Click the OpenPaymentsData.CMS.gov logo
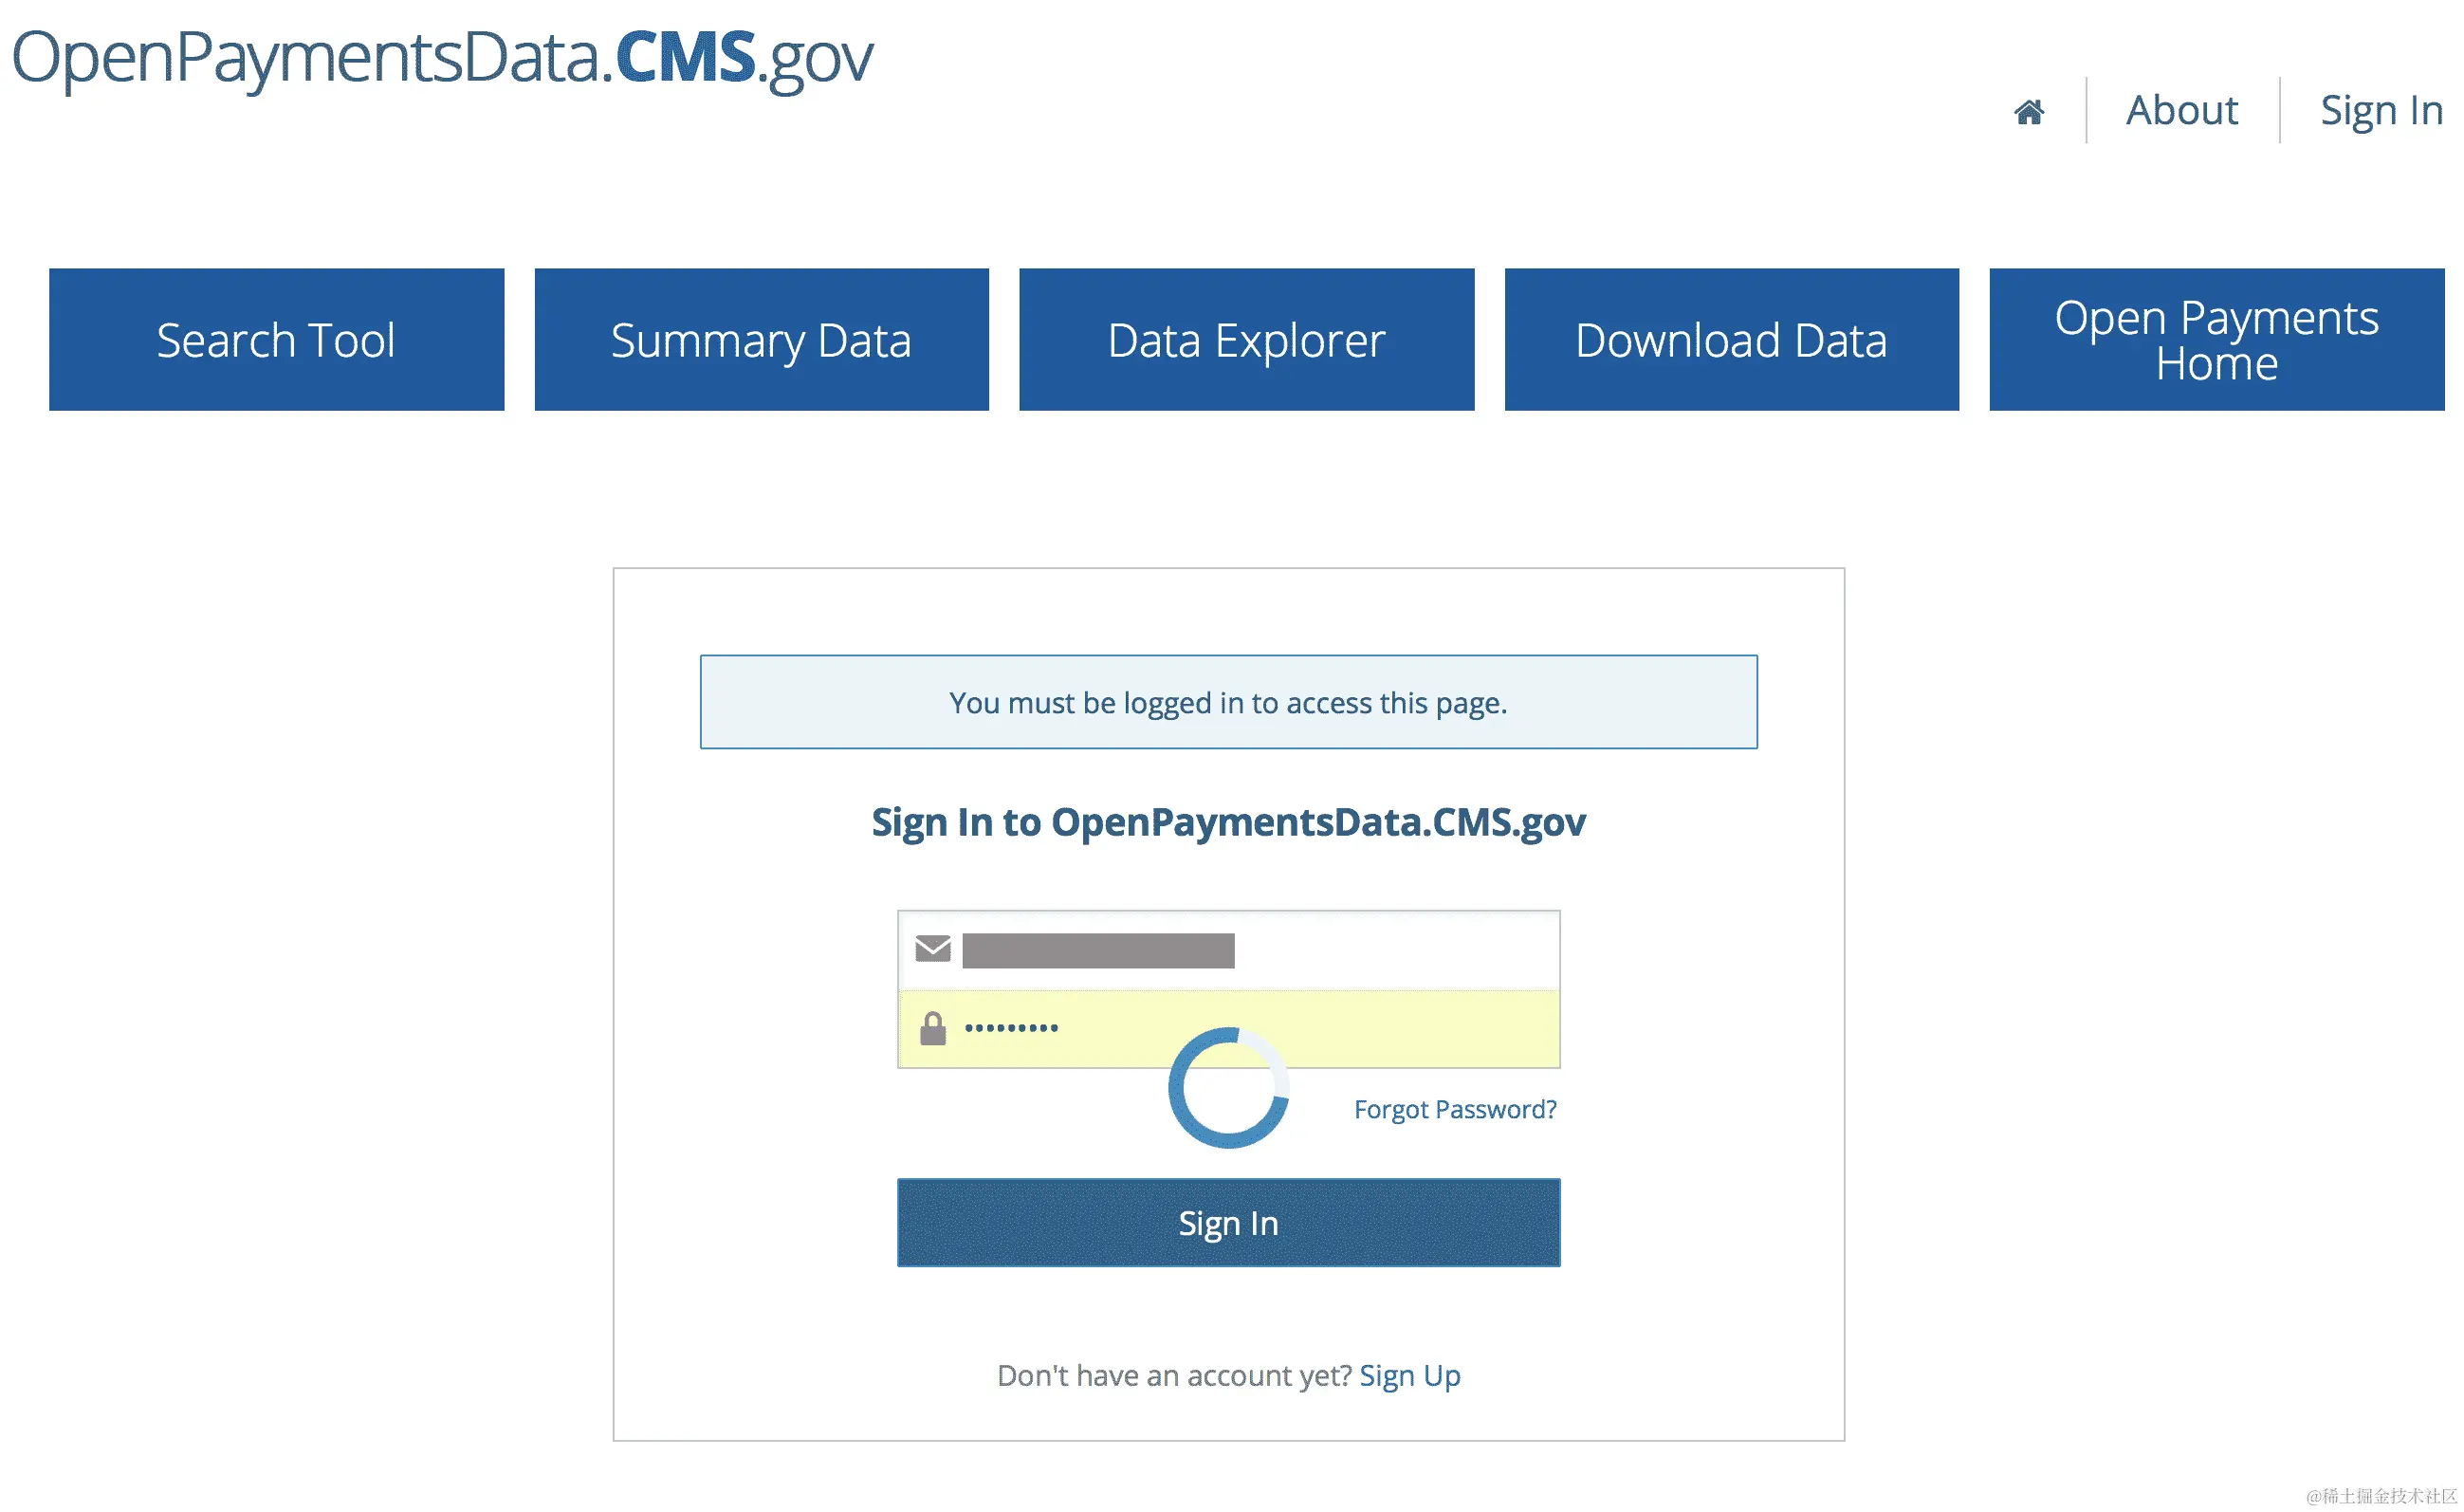Viewport: 2464px width, 1512px height. pos(442,58)
